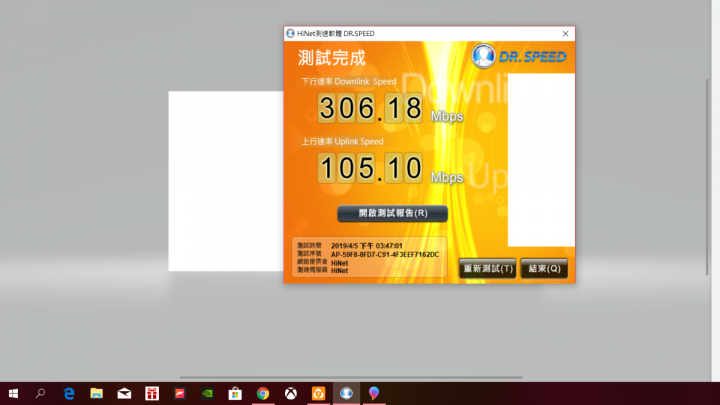
Task: Click the HiNet DR.SPEED window title text
Action: (336, 34)
